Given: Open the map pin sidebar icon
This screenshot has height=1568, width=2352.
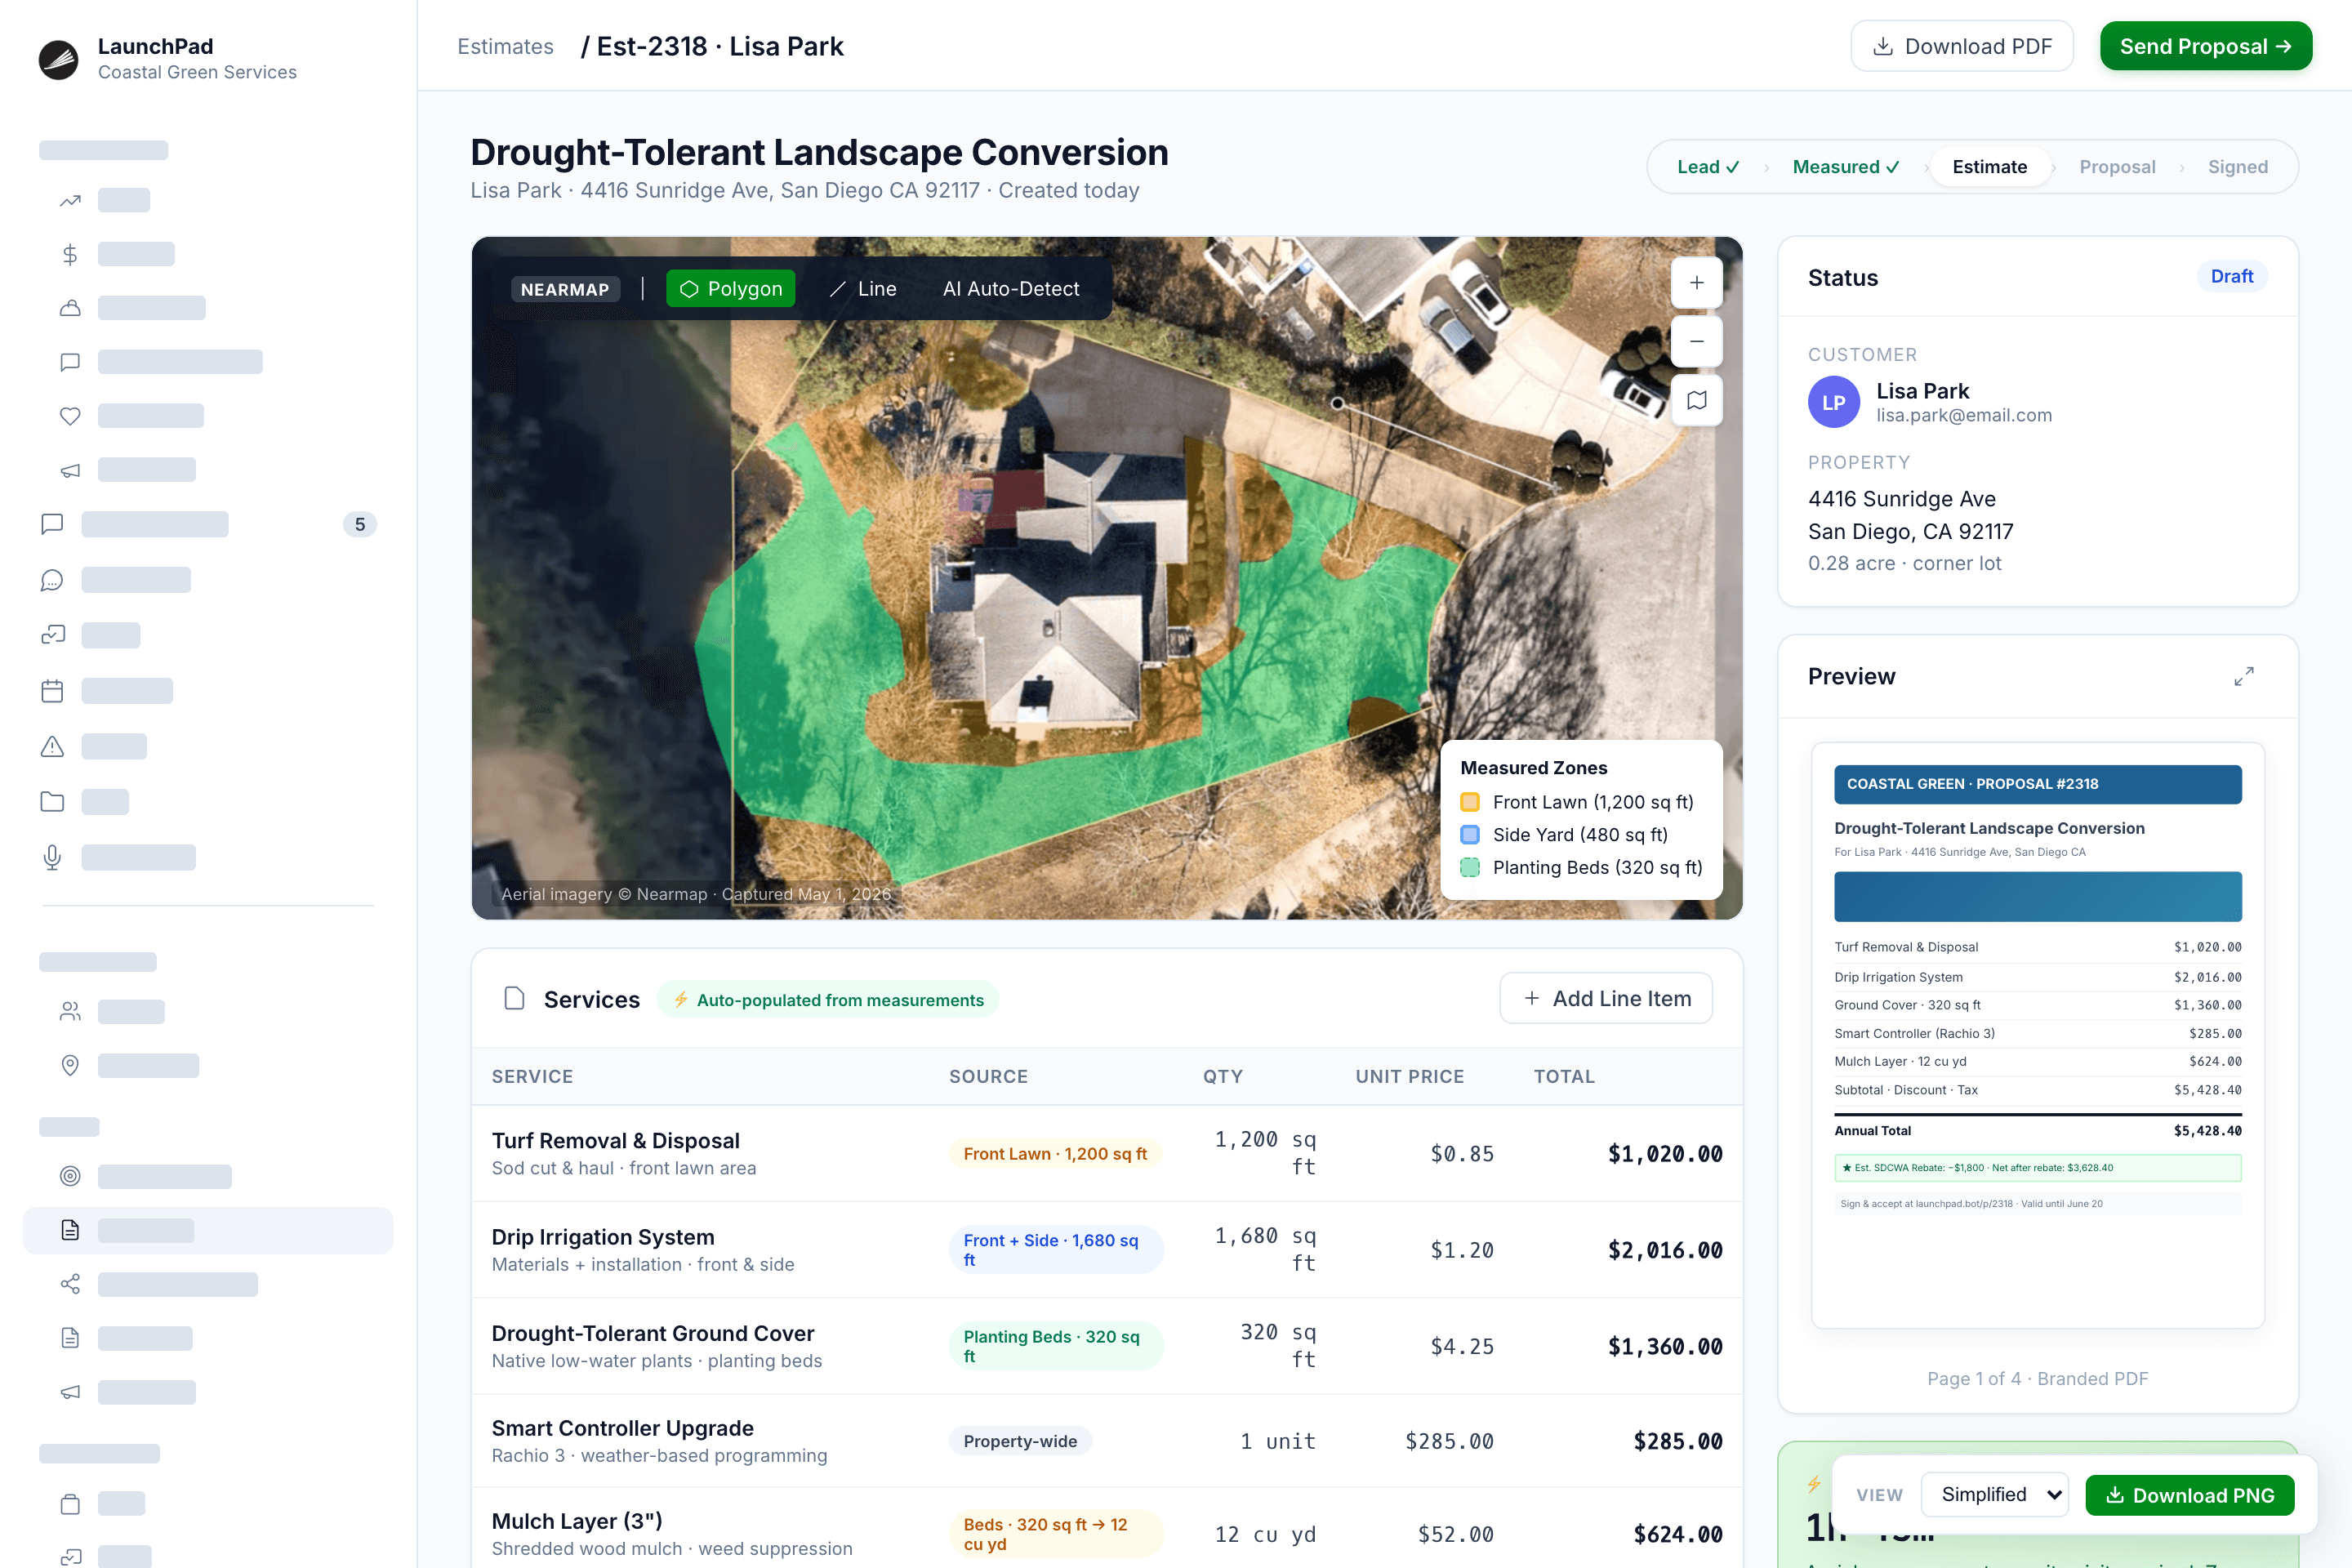Looking at the screenshot, I should click(70, 1066).
